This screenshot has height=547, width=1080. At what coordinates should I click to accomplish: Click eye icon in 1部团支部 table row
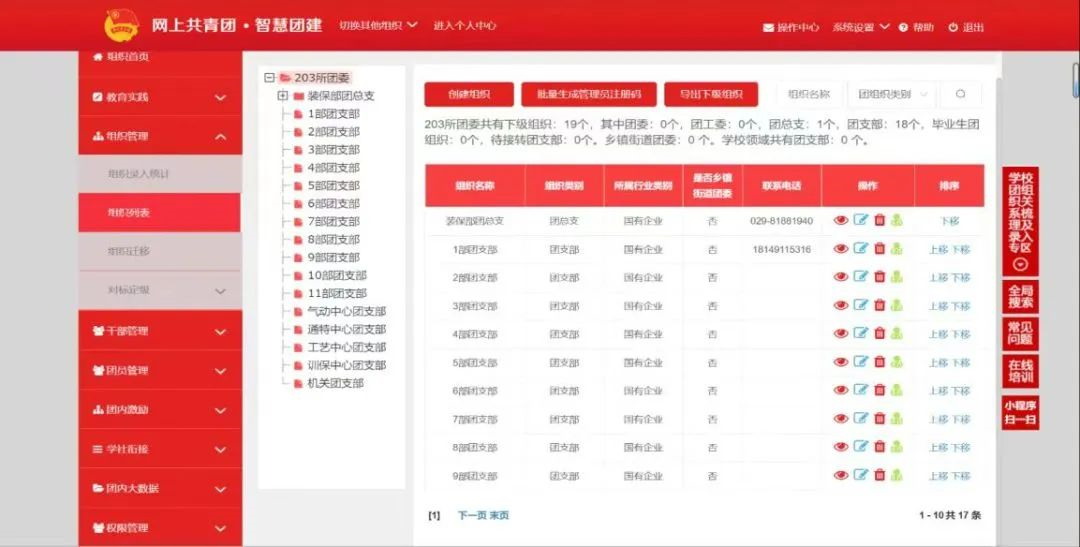(840, 249)
